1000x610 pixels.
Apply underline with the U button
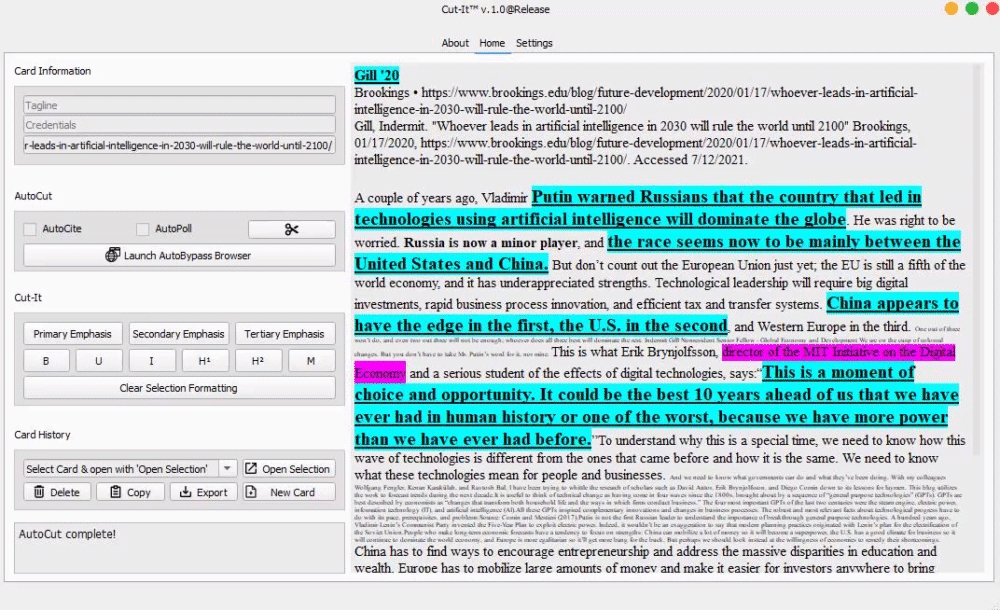point(98,361)
